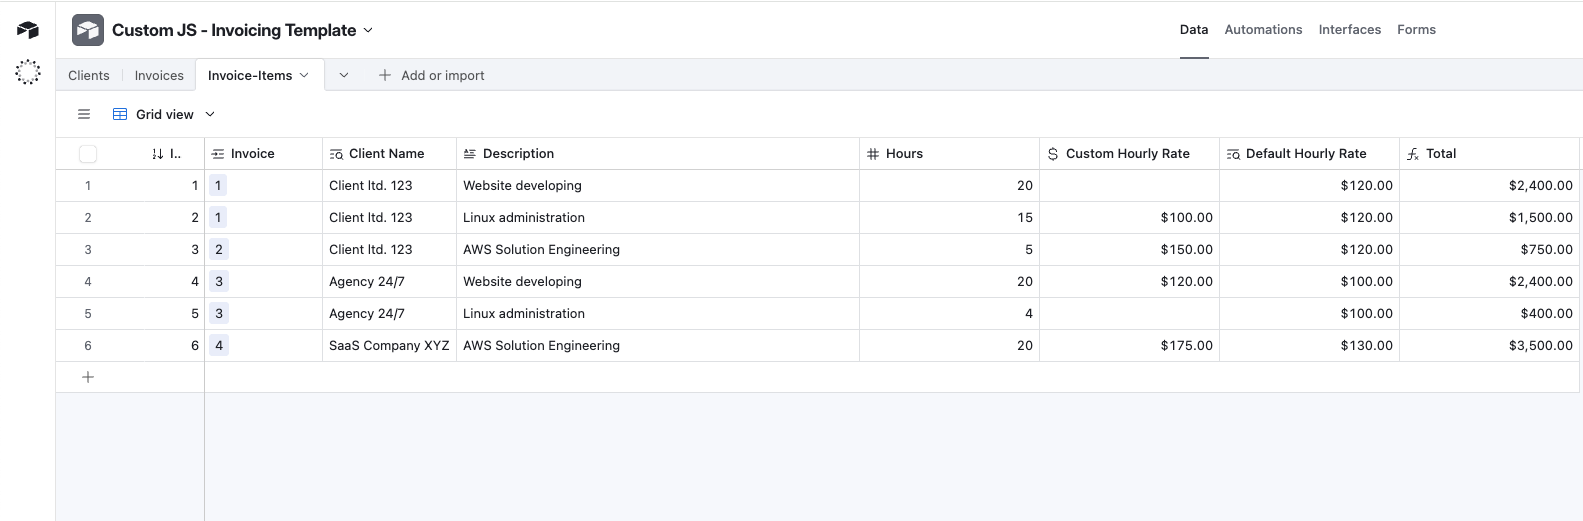Click the $750.00 total cell

coord(1489,249)
